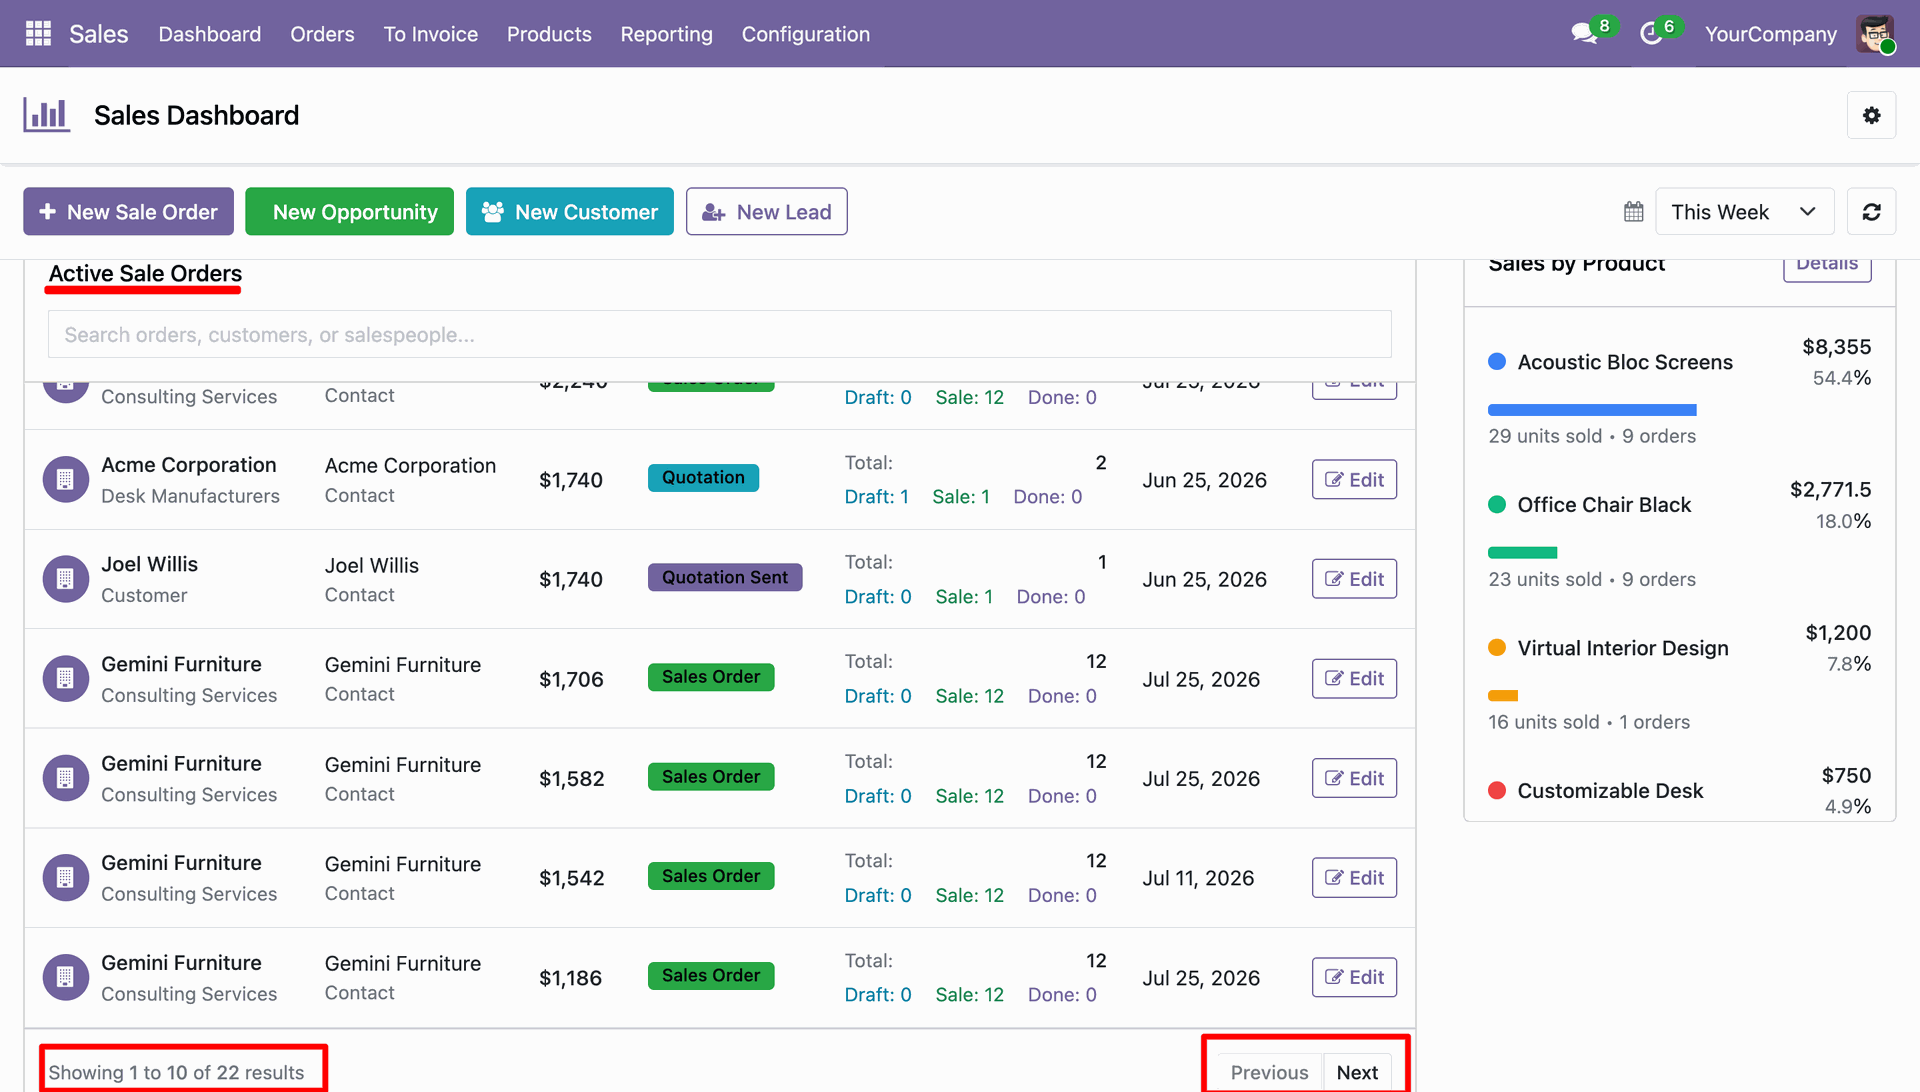This screenshot has width=1920, height=1092.
Task: Click the dashboard settings gear icon
Action: 1871,115
